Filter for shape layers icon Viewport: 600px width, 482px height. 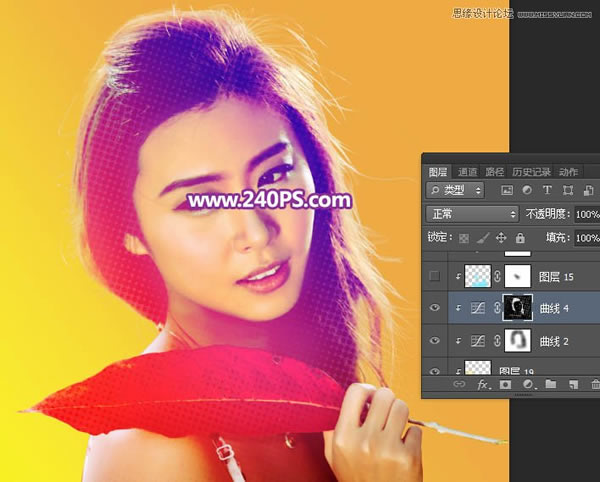tap(567, 190)
